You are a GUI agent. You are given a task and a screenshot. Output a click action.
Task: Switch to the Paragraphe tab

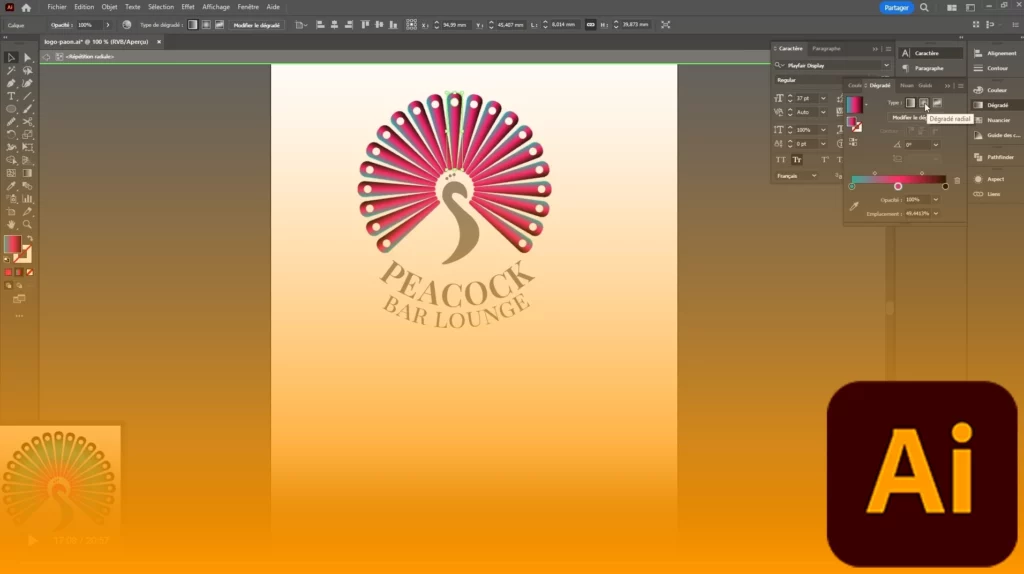point(826,48)
